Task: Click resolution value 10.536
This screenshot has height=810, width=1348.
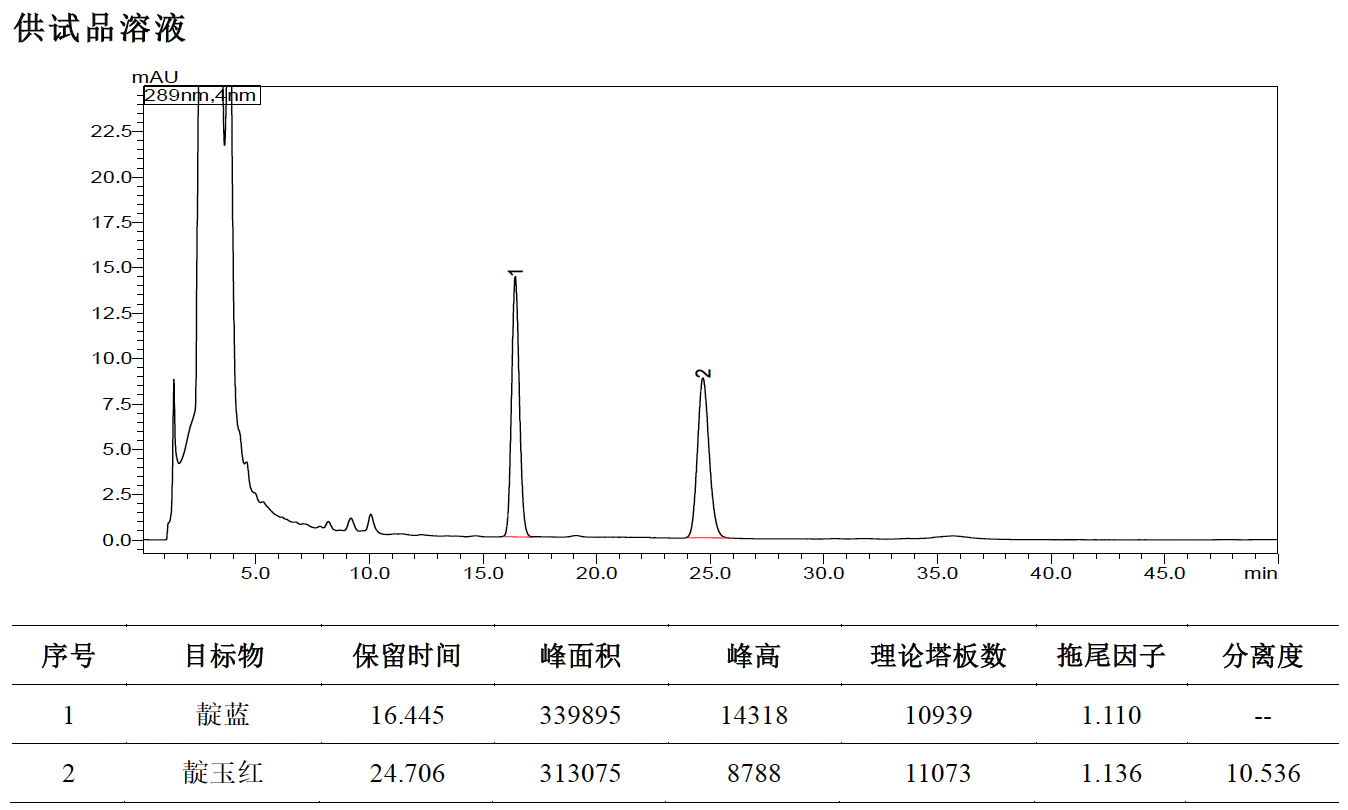Action: coord(1263,774)
